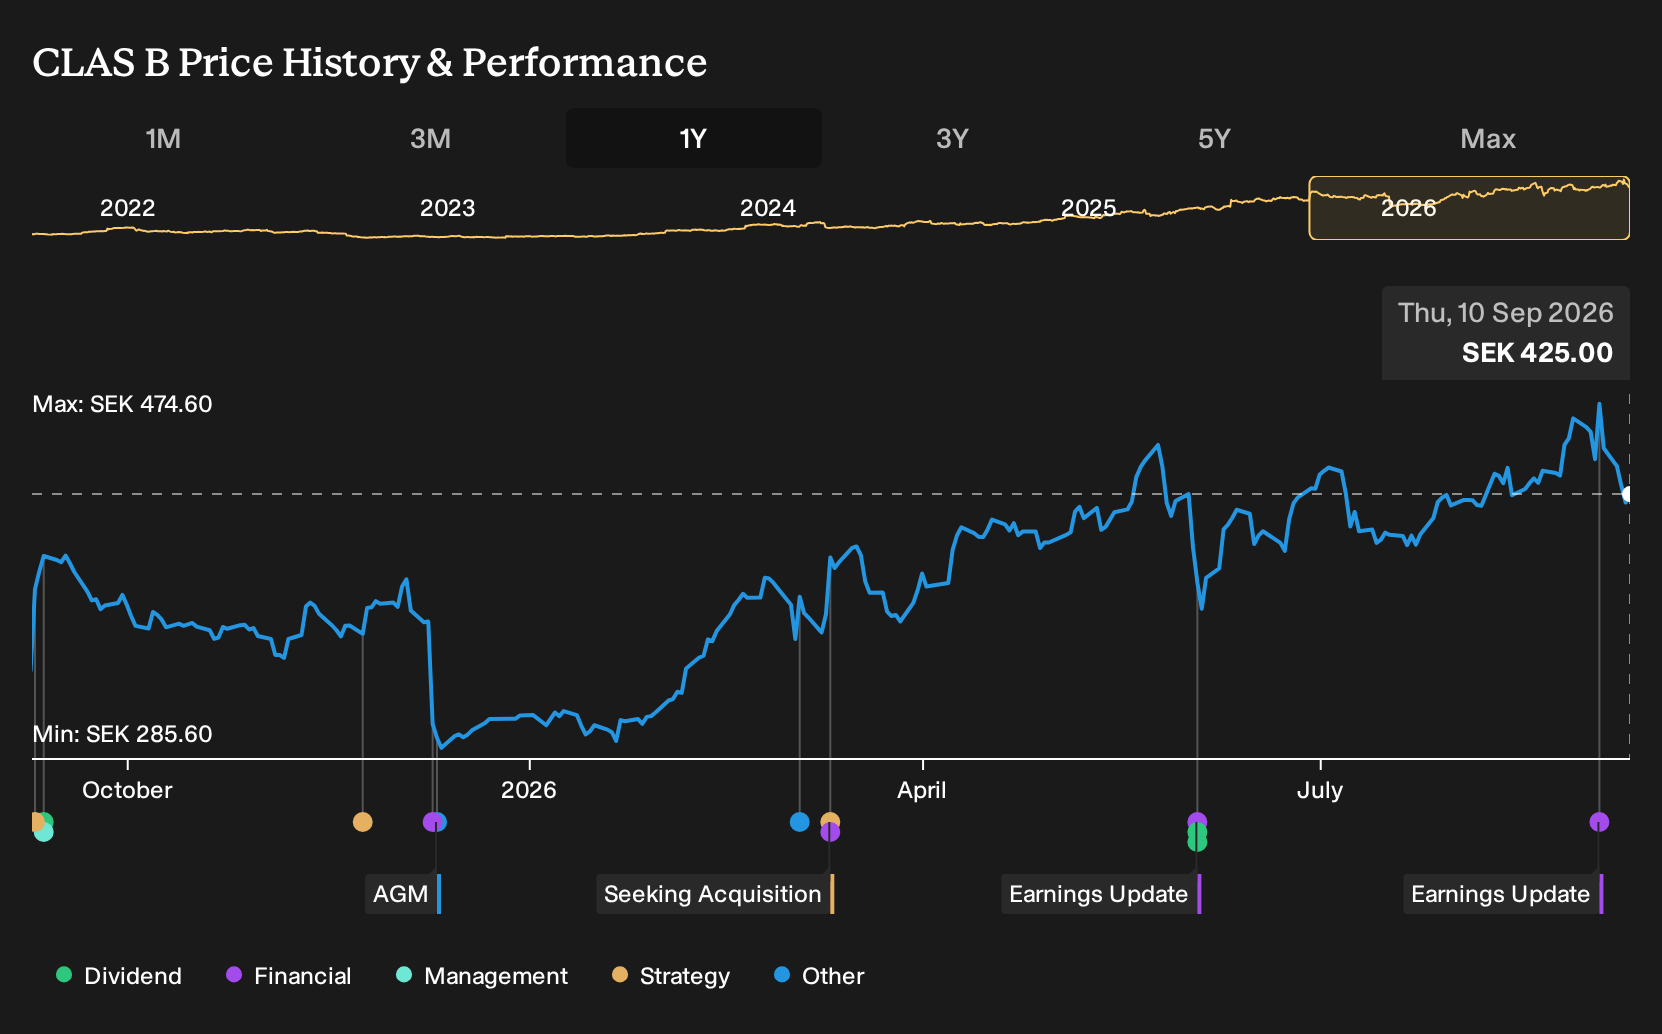Click the Max: SEK 474.60 label
1662x1034 pixels.
123,404
